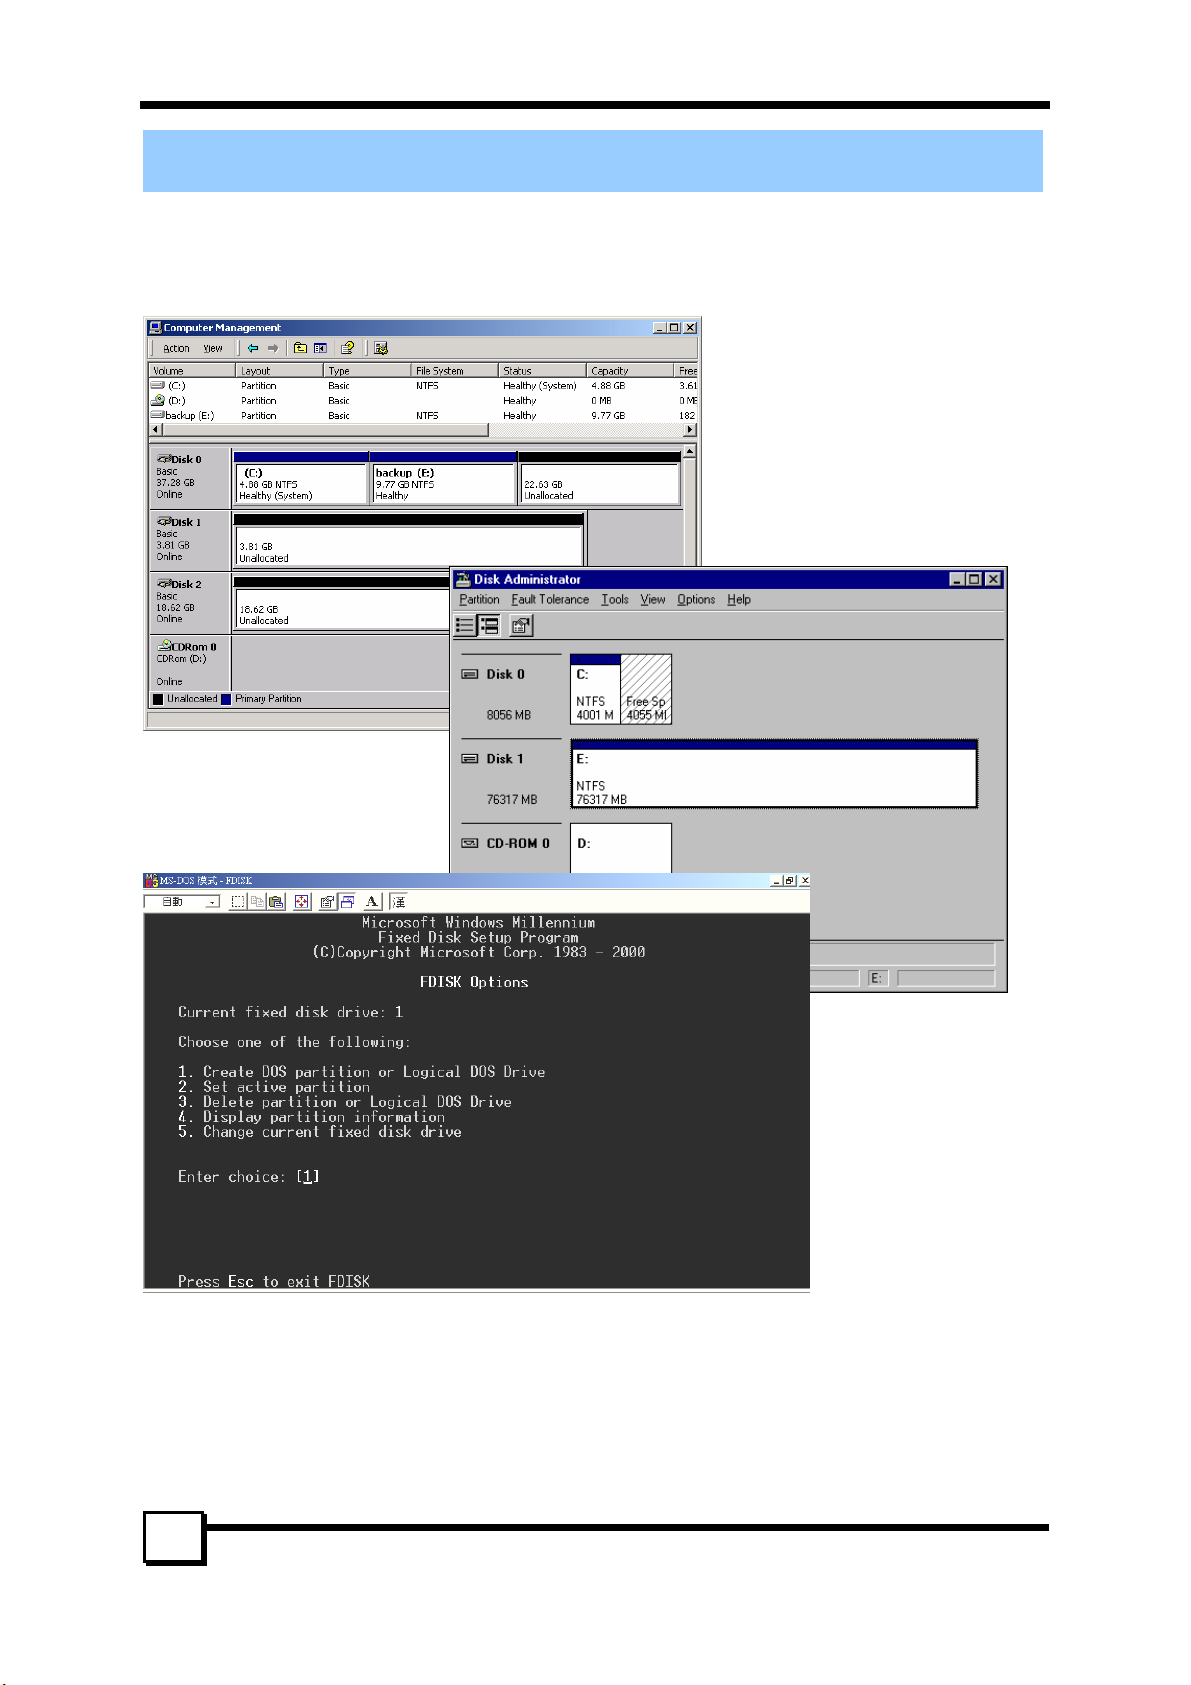The width and height of the screenshot is (1191, 1685).
Task: Click the MS-DOS icon in FDISK title bar
Action: pos(152,880)
